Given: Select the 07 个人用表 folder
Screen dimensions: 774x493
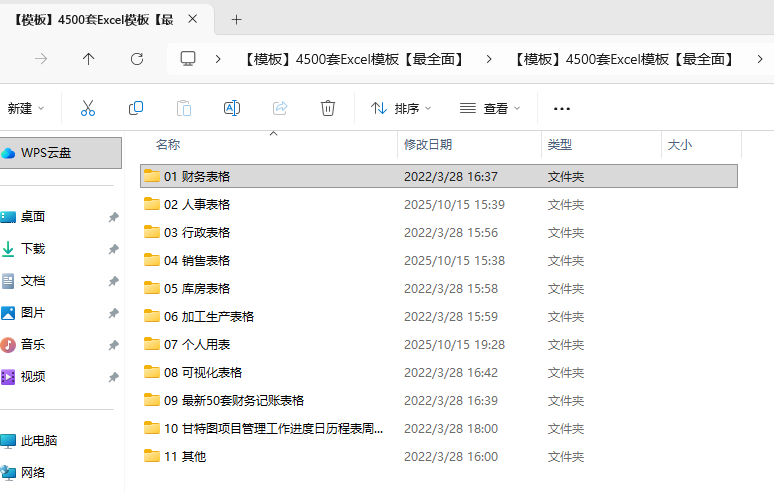Looking at the screenshot, I should pyautogui.click(x=439, y=344).
